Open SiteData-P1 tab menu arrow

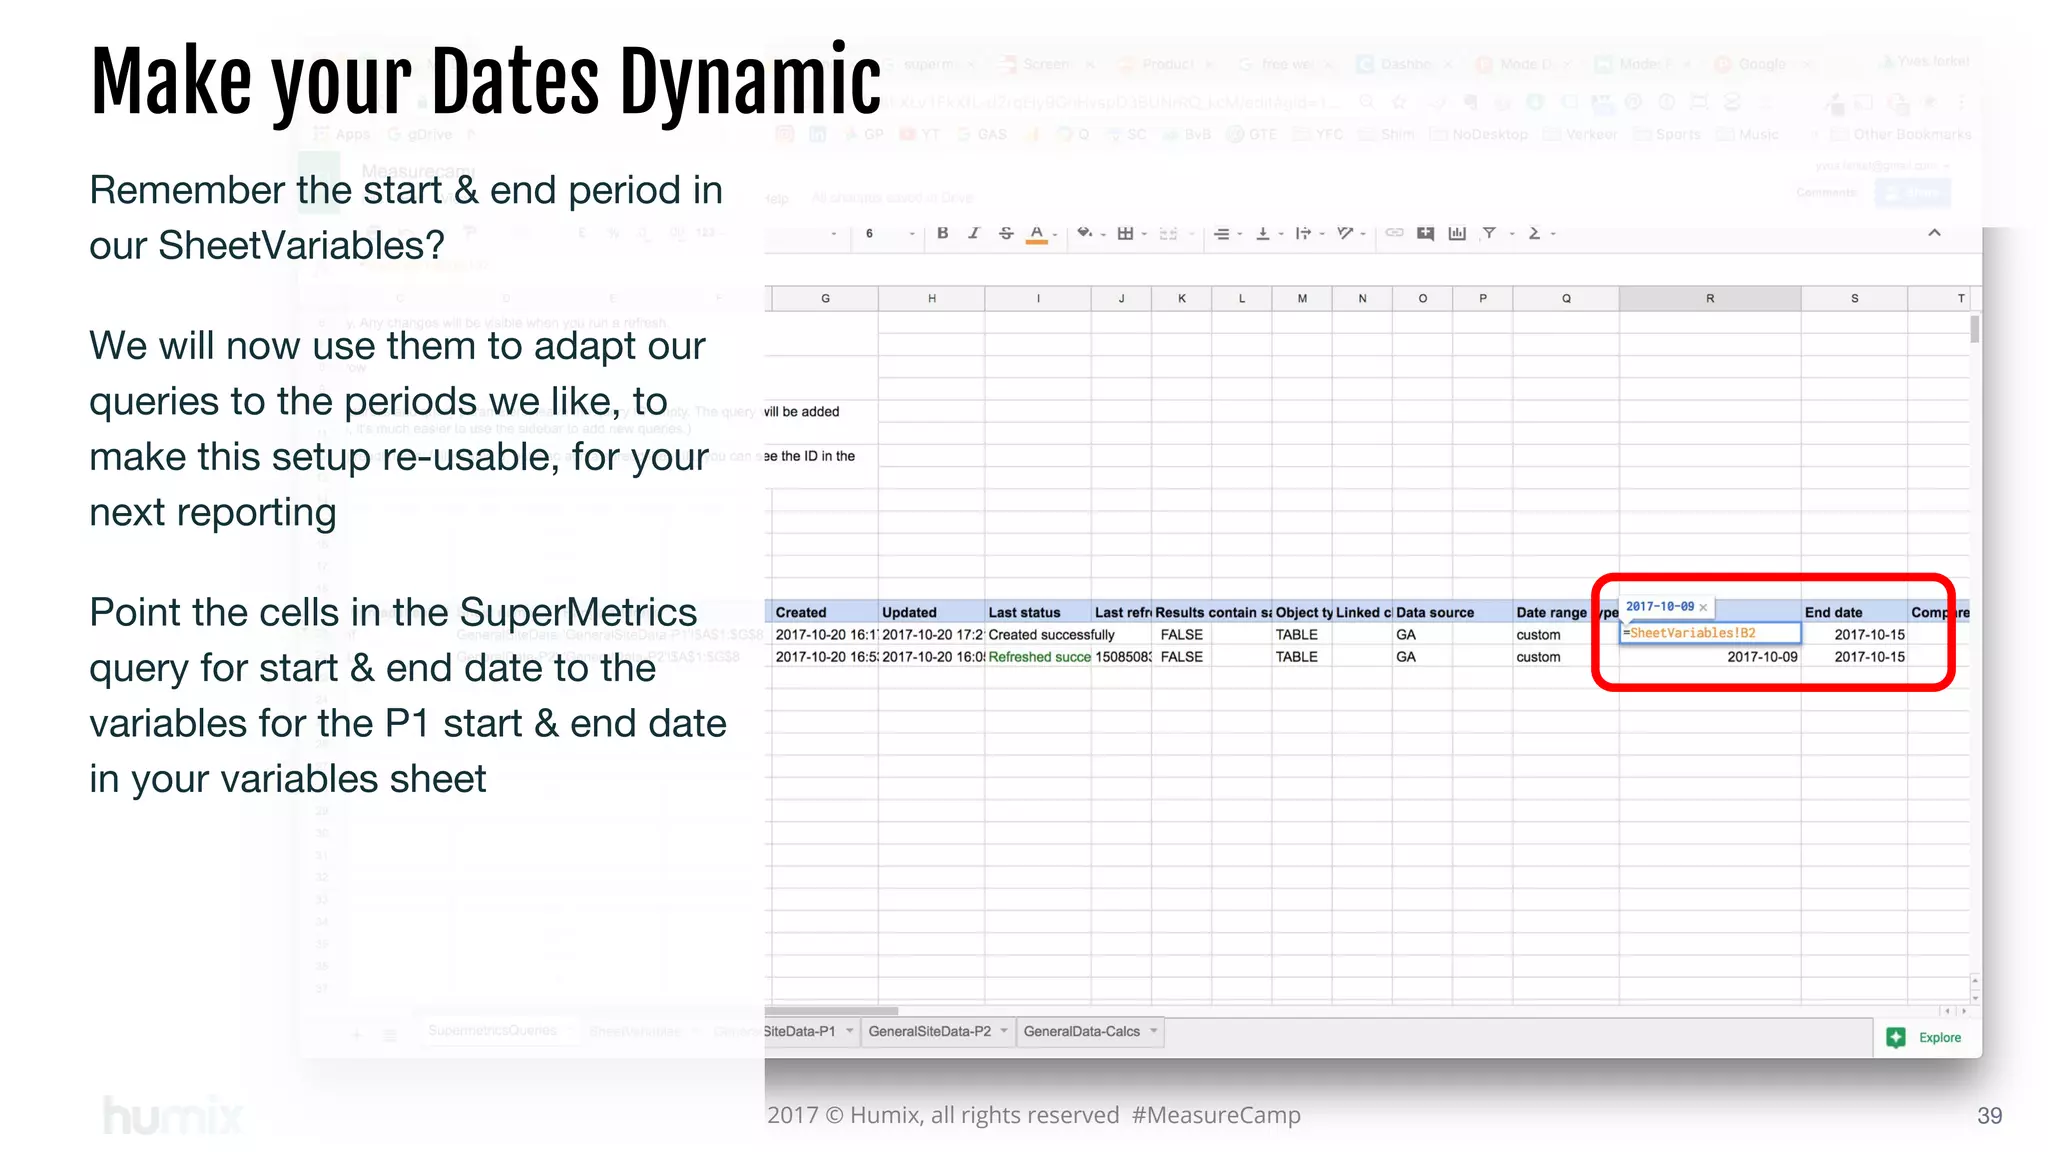849,1031
